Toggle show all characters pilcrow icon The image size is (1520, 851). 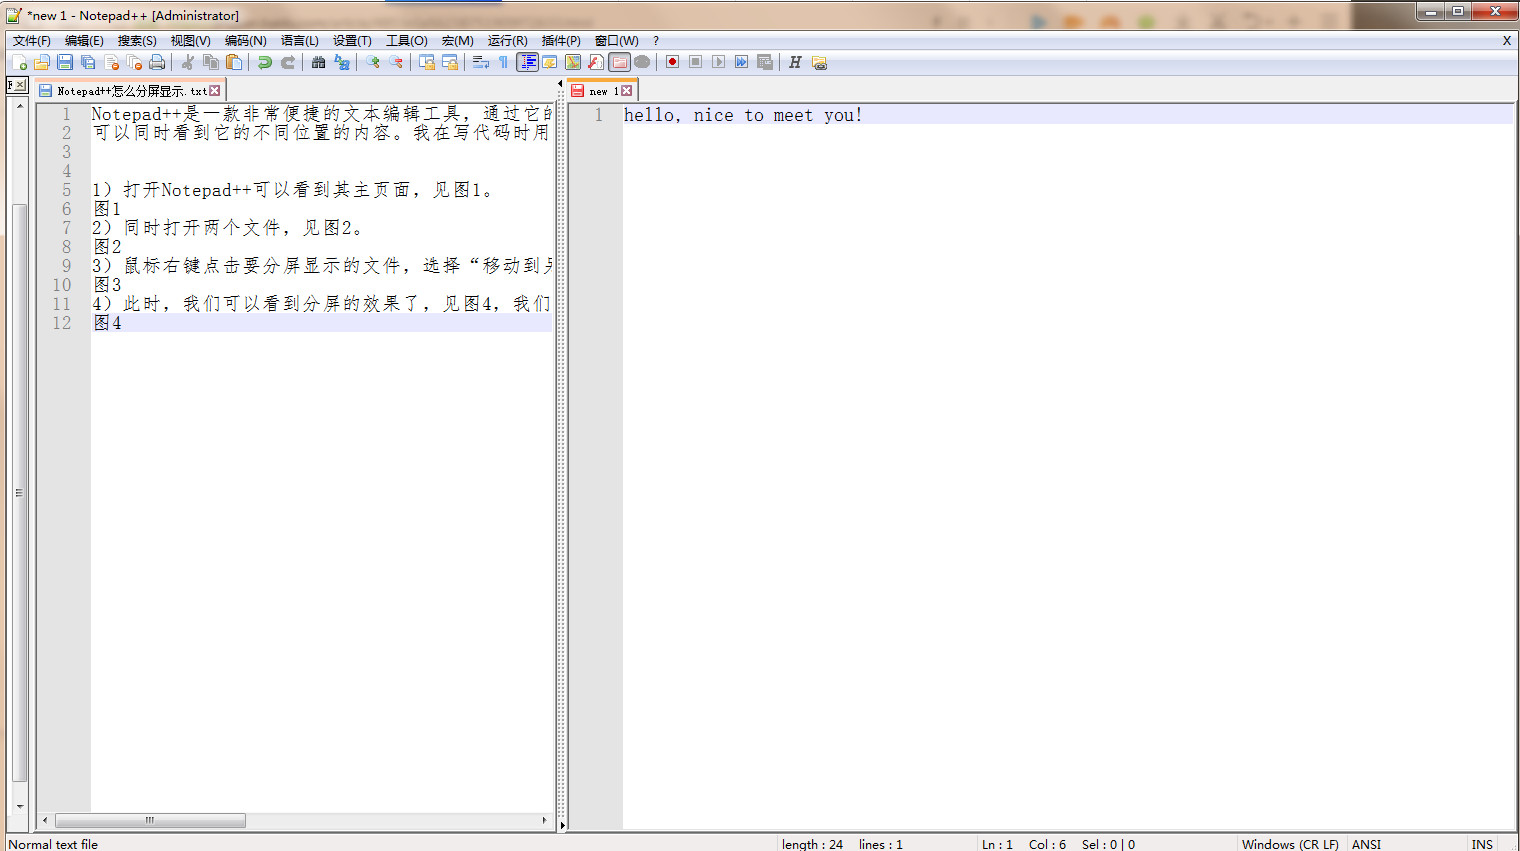click(x=503, y=62)
